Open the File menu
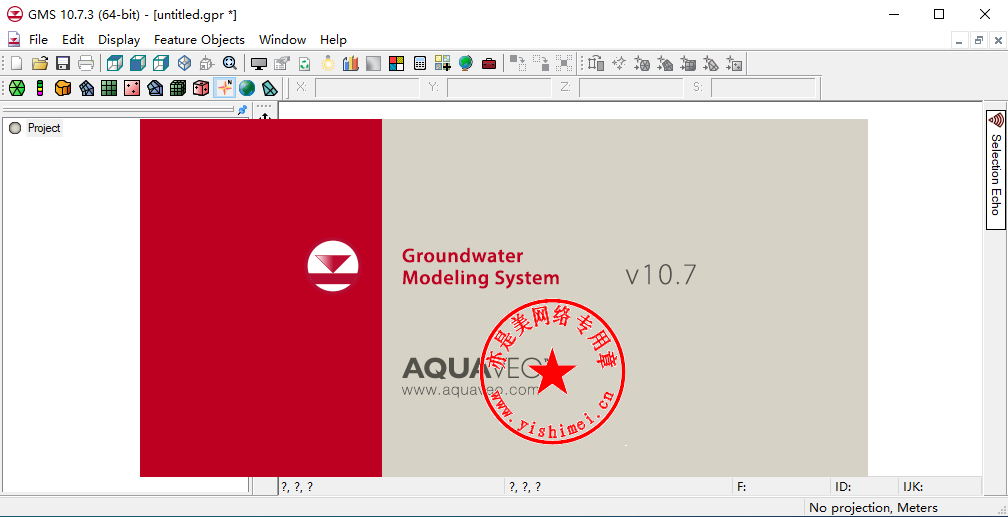The image size is (1008, 517). click(x=39, y=40)
